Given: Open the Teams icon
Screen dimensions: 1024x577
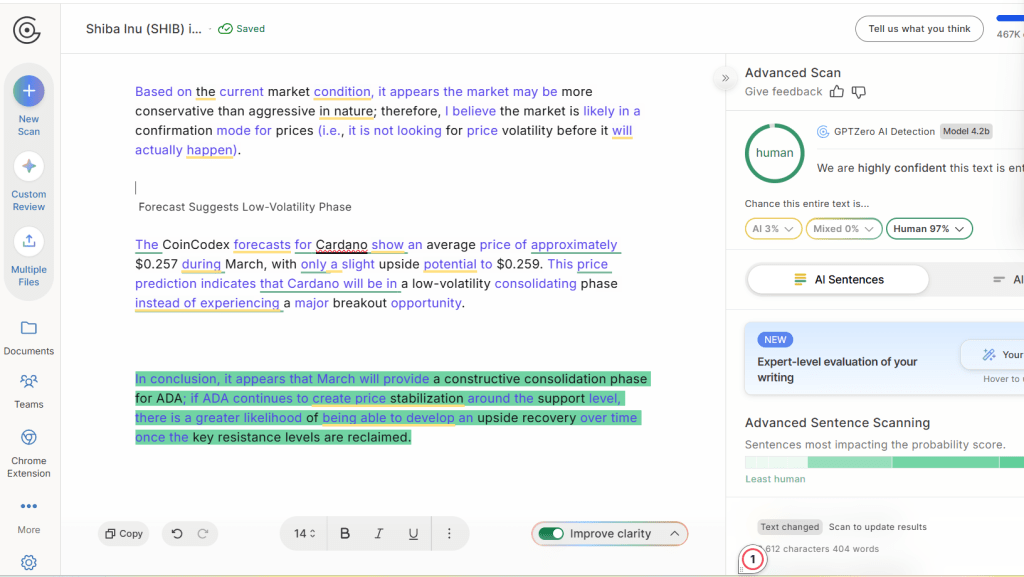Looking at the screenshot, I should pos(29,381).
